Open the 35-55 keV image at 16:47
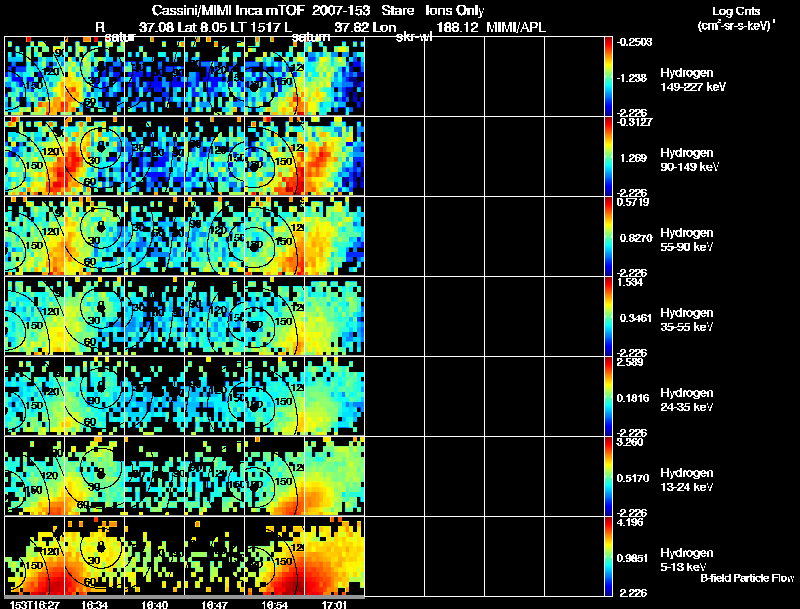Screen dimensions: 800x609 (x=214, y=316)
